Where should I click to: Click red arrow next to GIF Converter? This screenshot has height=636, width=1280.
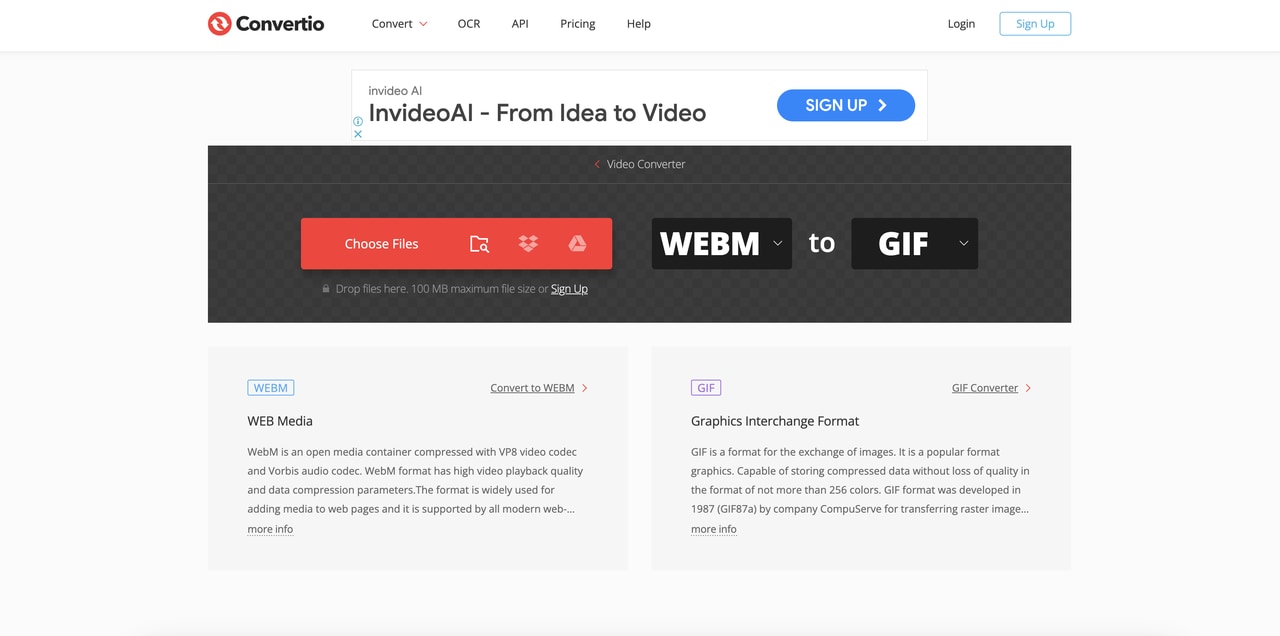tap(1028, 388)
